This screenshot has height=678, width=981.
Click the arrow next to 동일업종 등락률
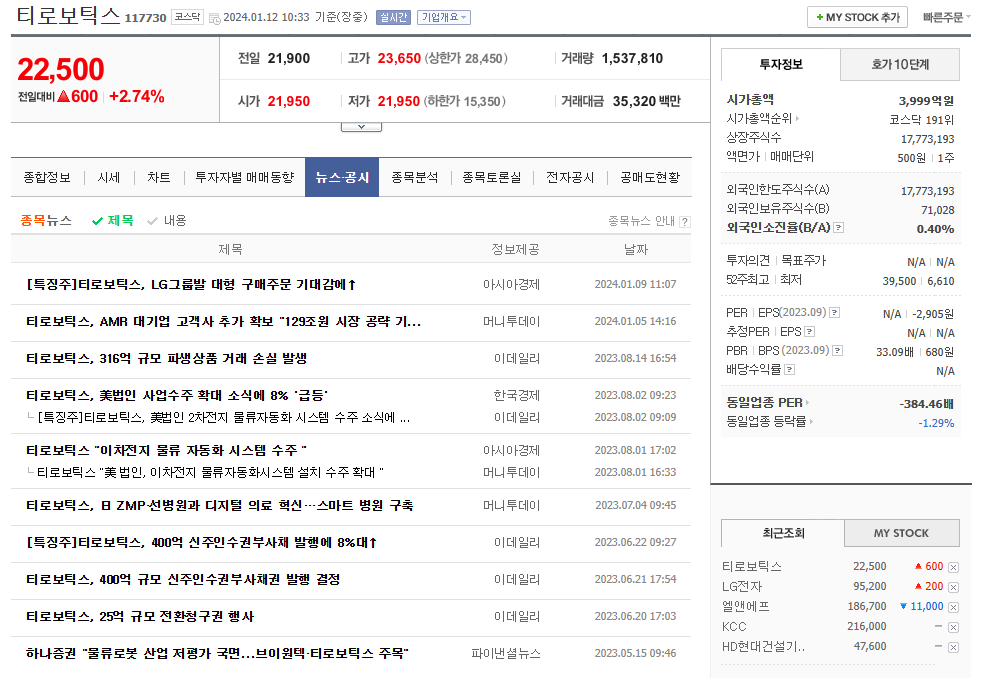coord(811,422)
